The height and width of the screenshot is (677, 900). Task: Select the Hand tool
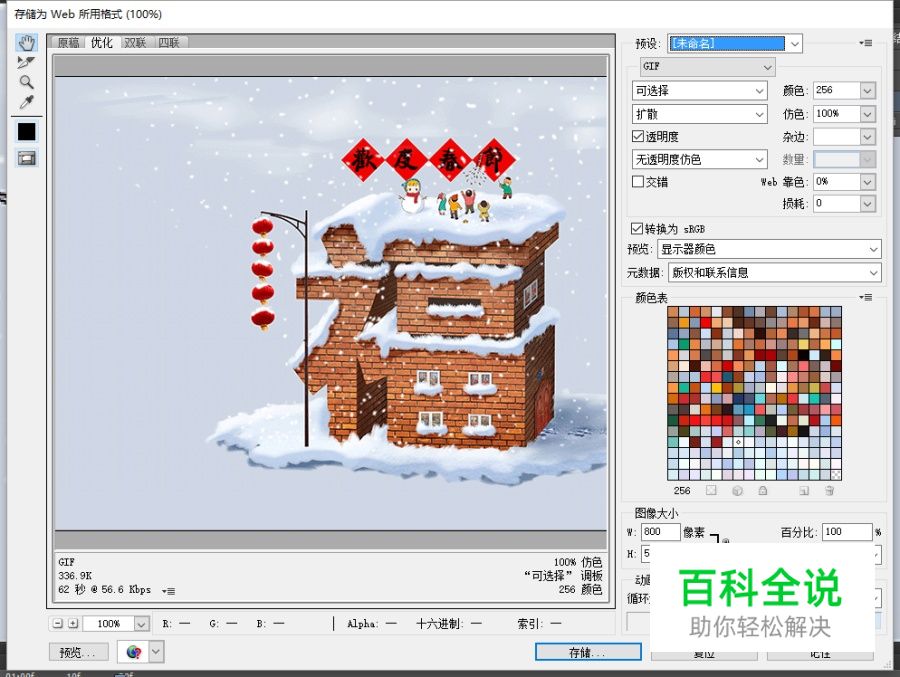(x=26, y=42)
